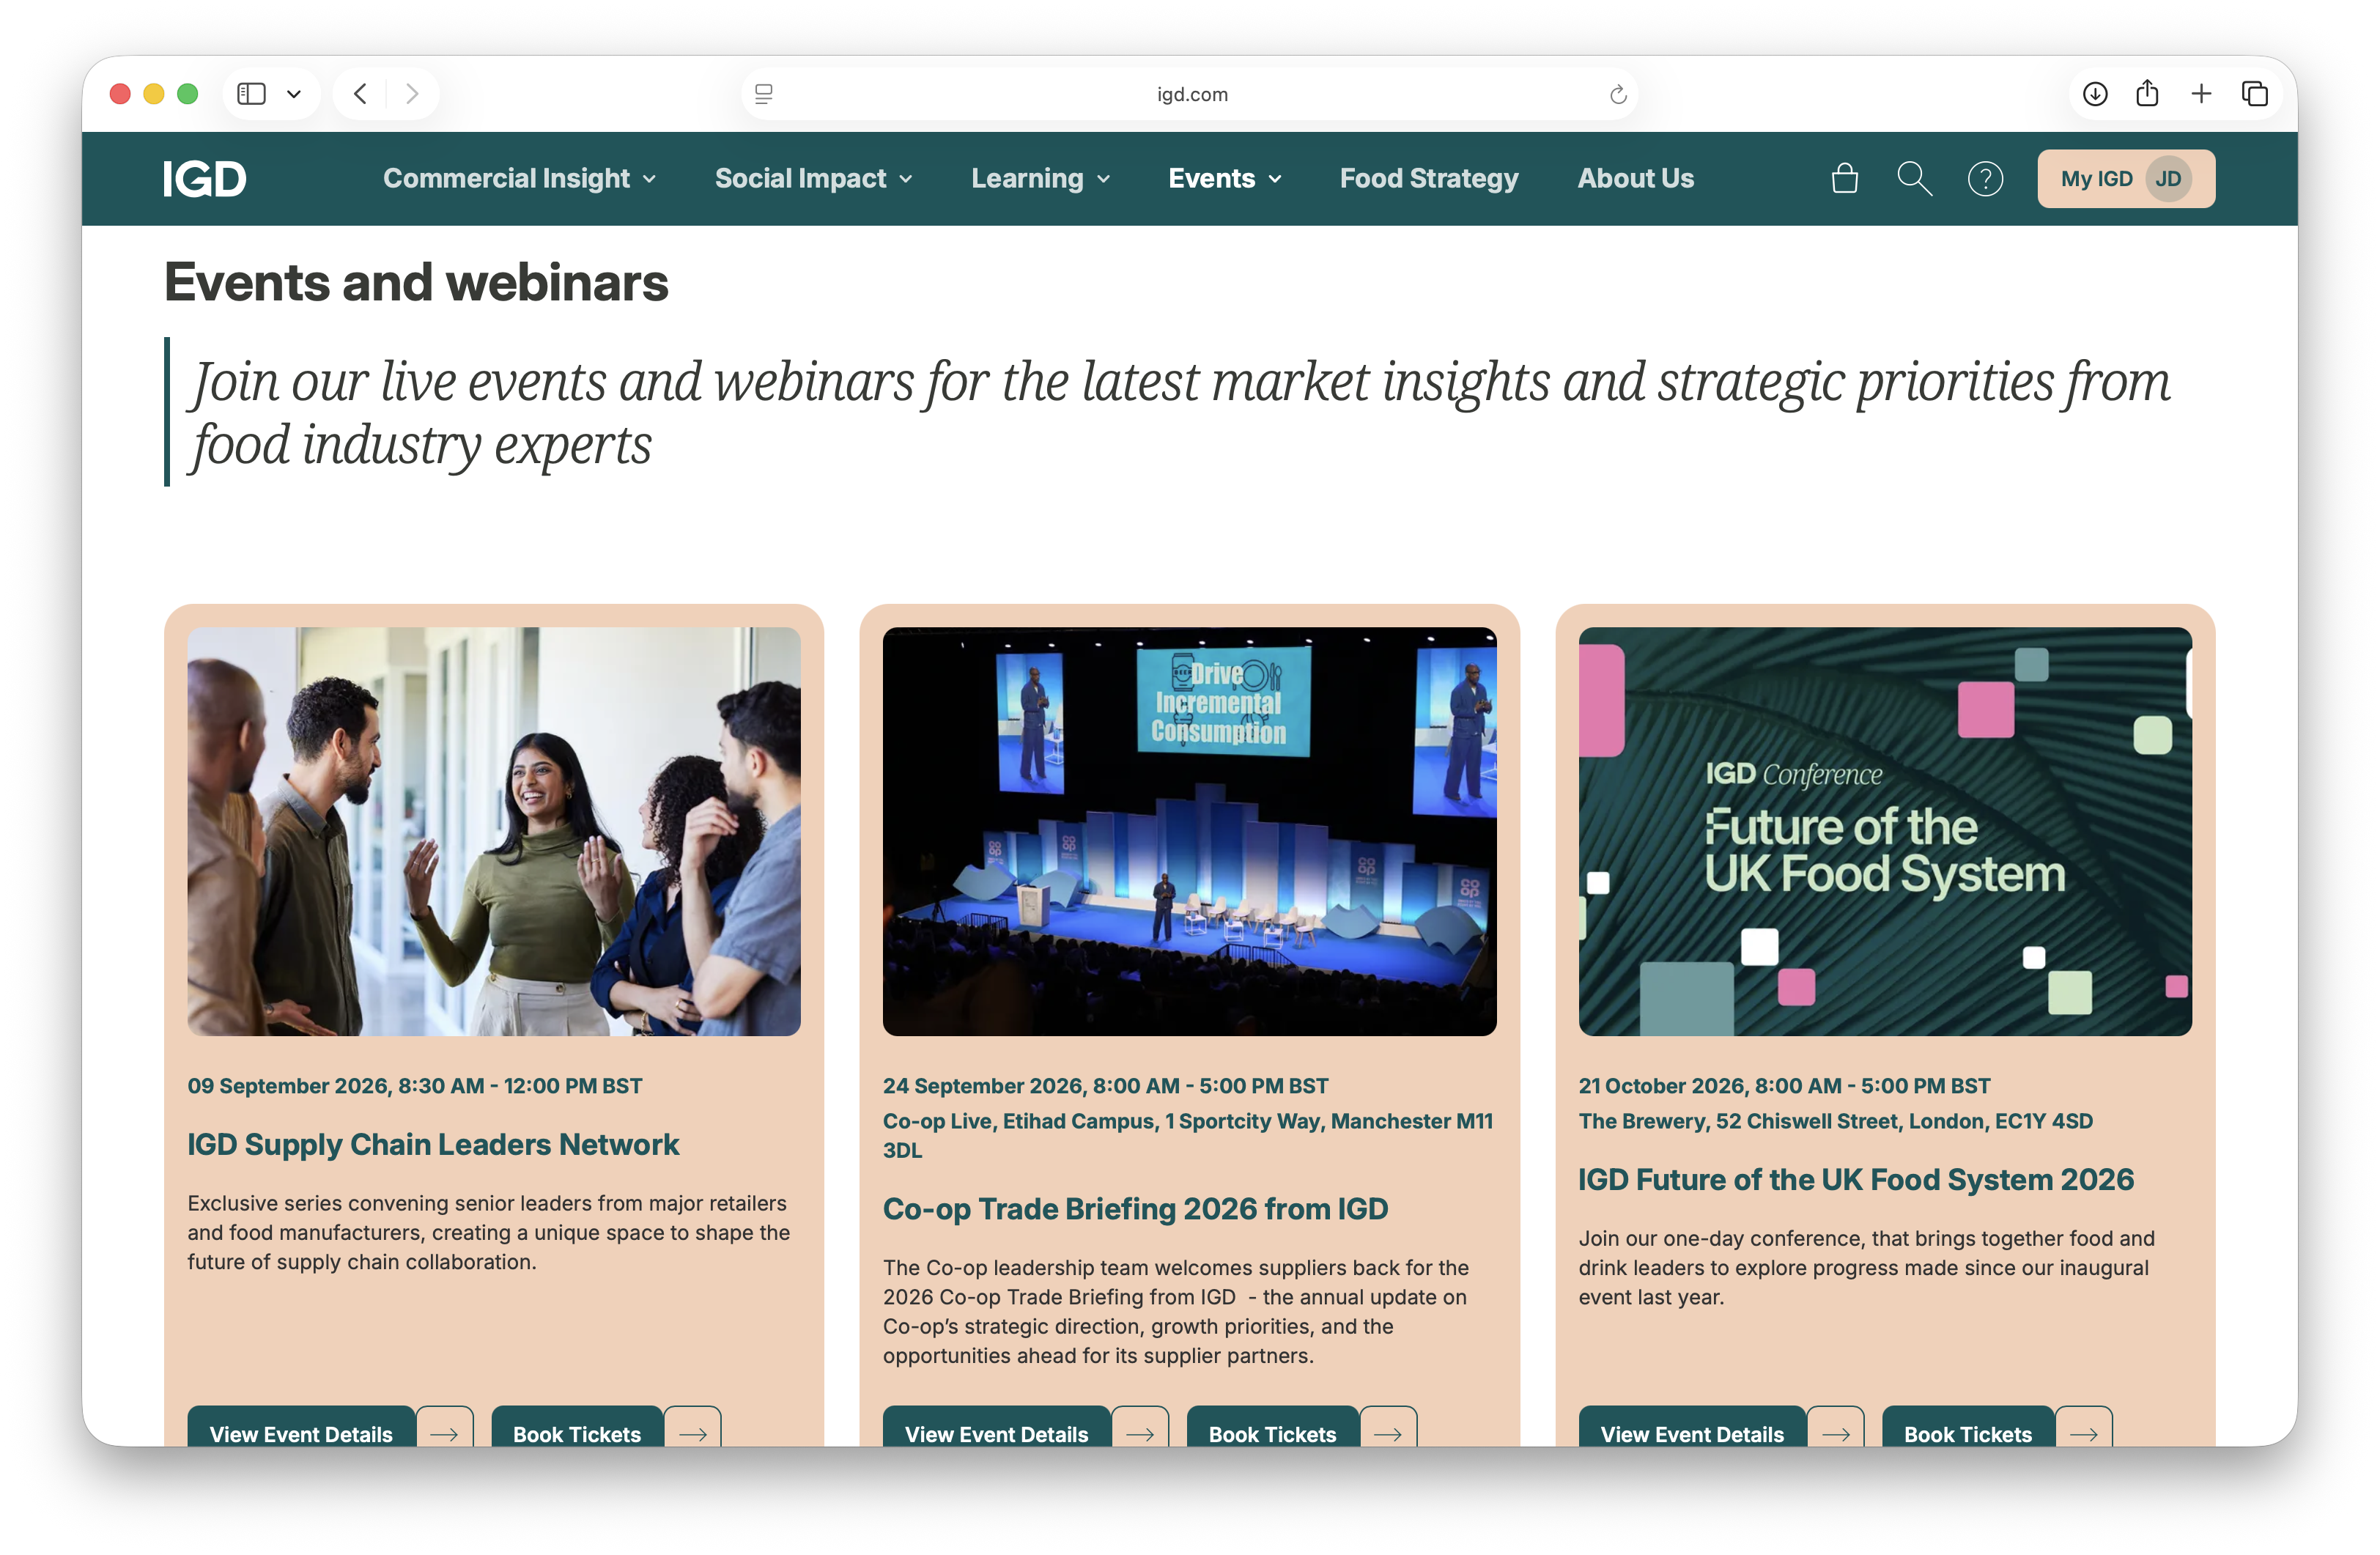
Task: Expand the Events menu
Action: click(x=1225, y=179)
